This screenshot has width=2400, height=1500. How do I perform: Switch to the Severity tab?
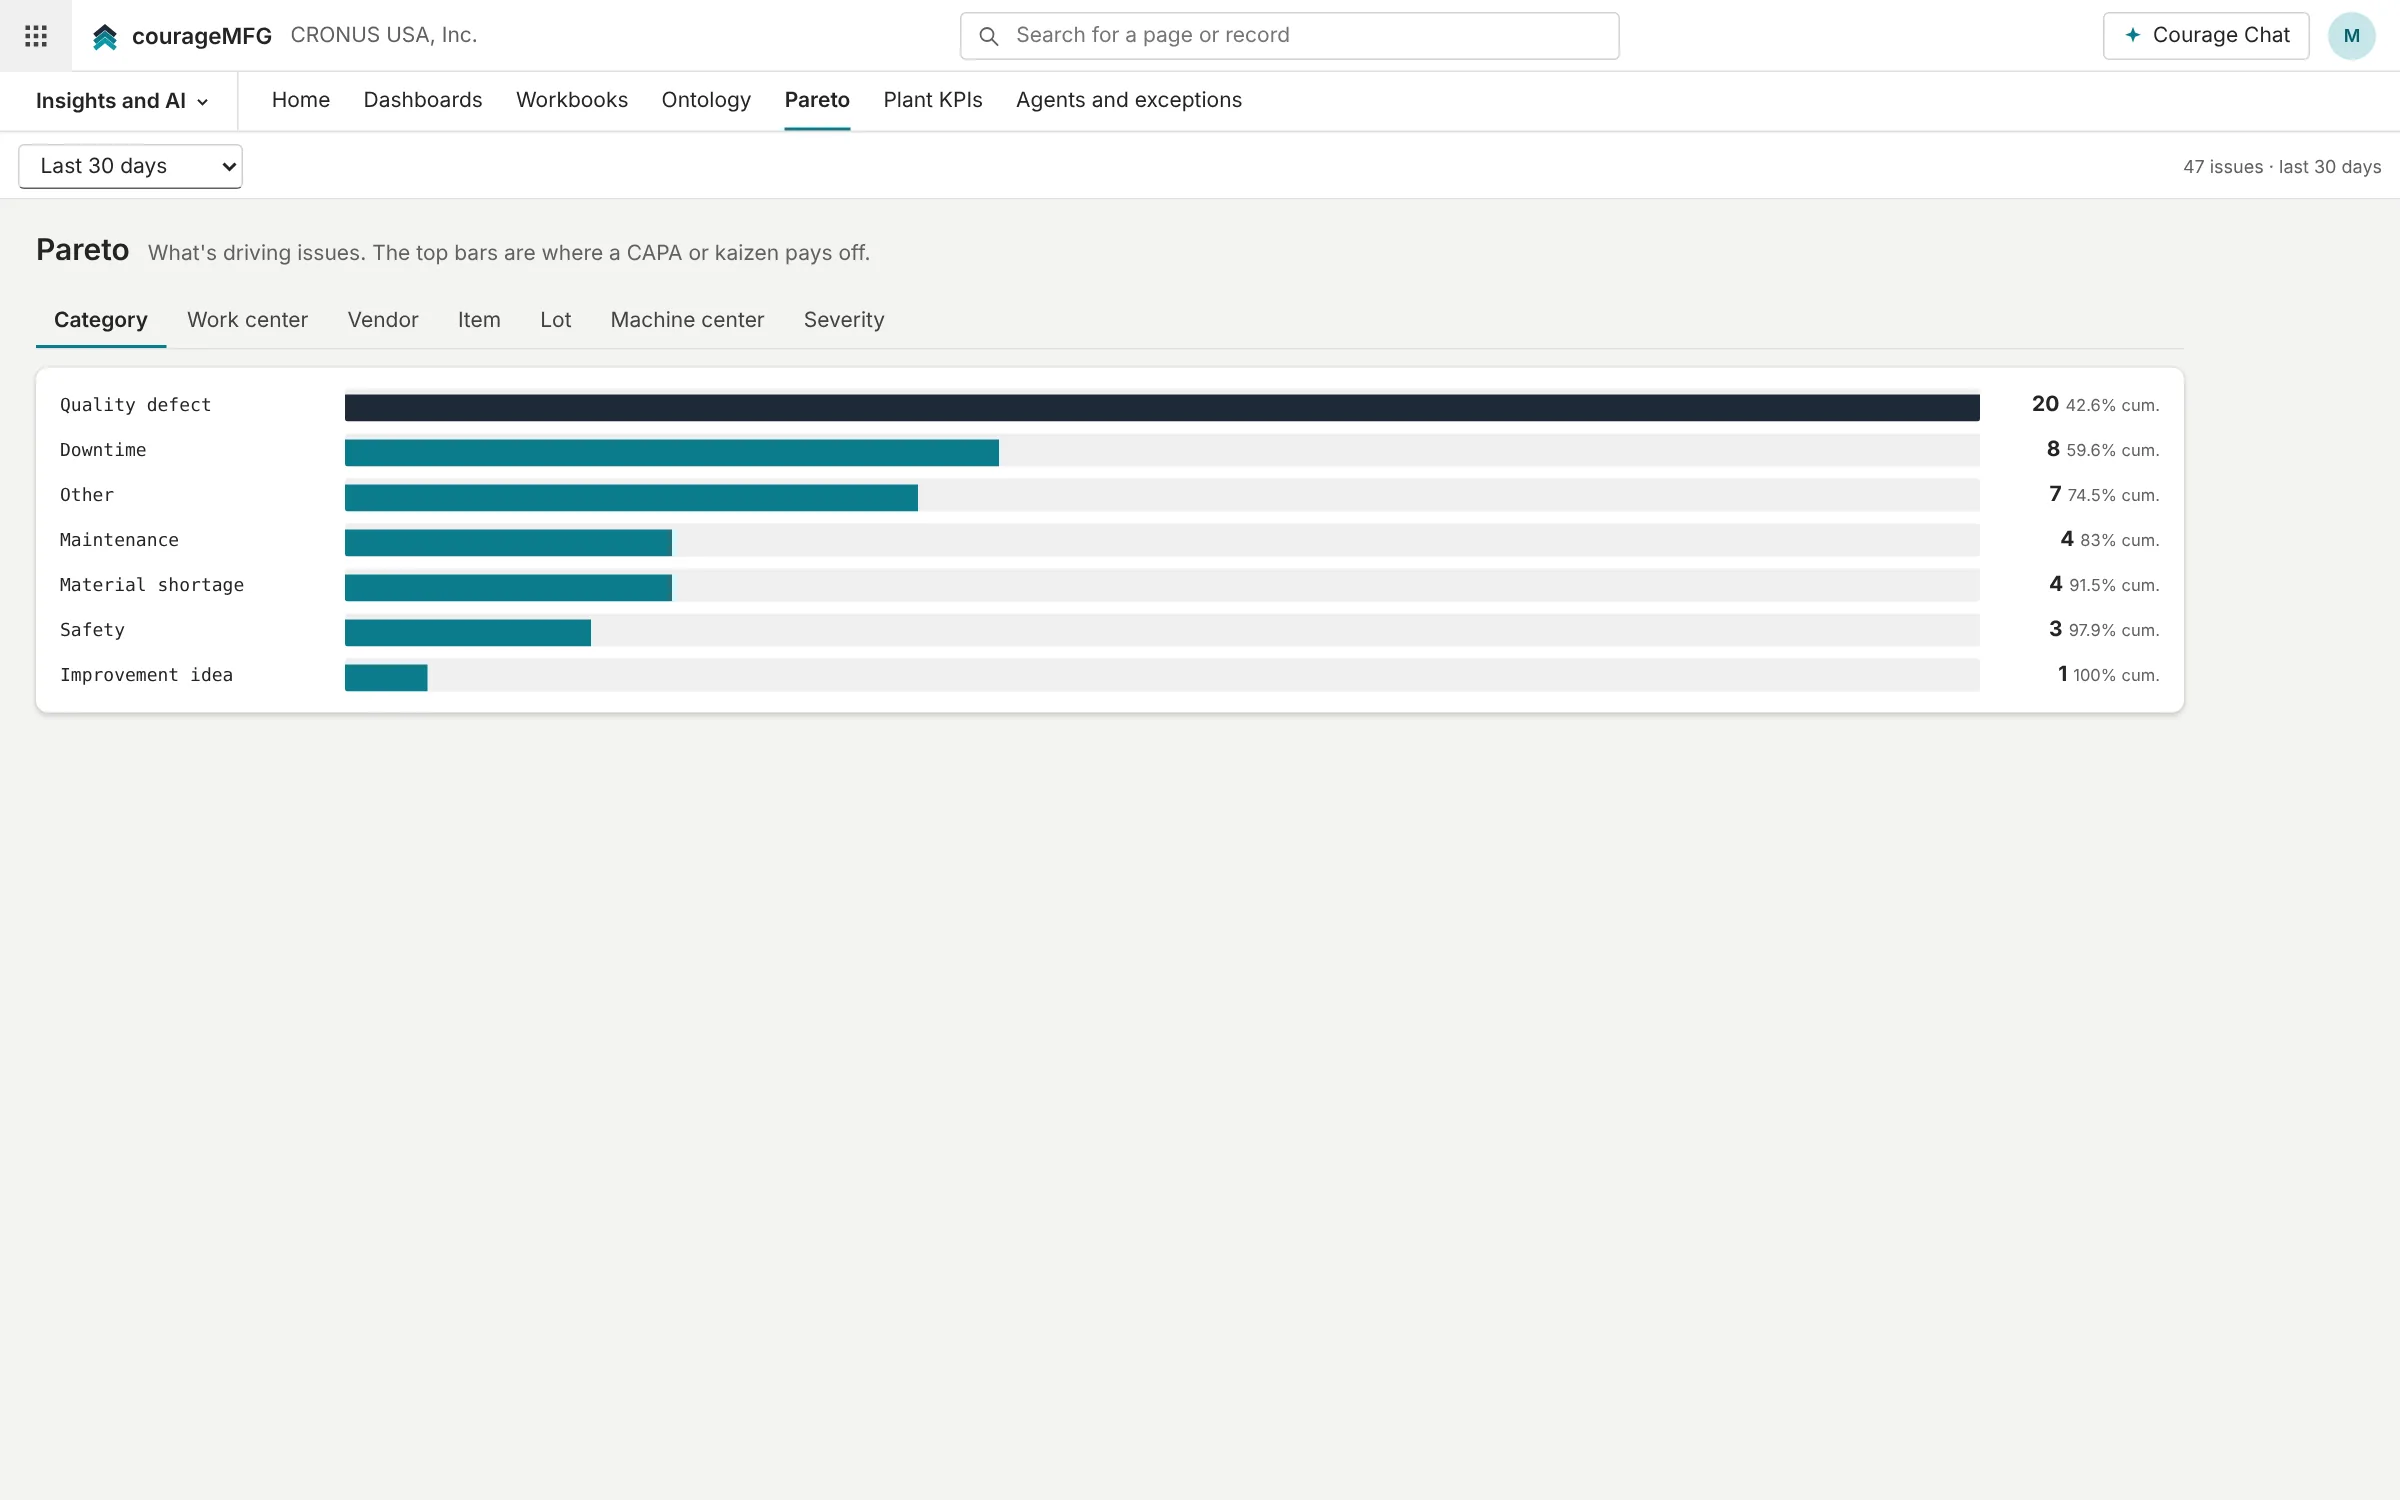pyautogui.click(x=844, y=320)
